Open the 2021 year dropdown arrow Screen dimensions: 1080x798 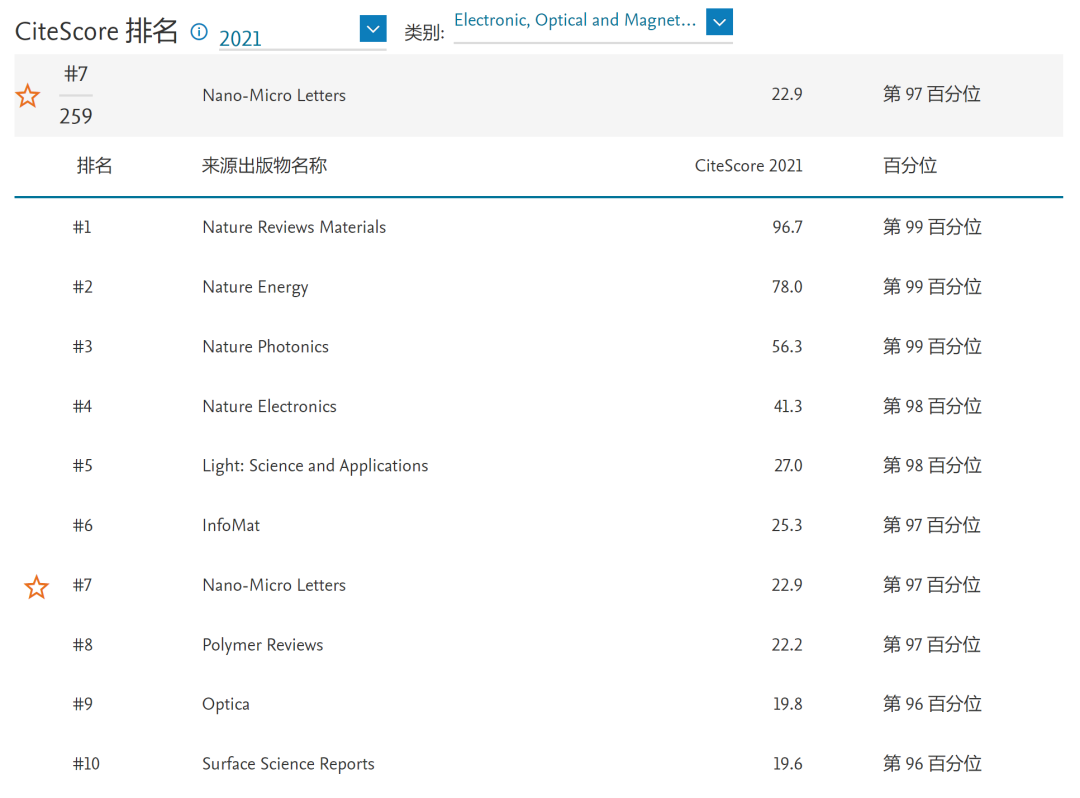(x=373, y=29)
